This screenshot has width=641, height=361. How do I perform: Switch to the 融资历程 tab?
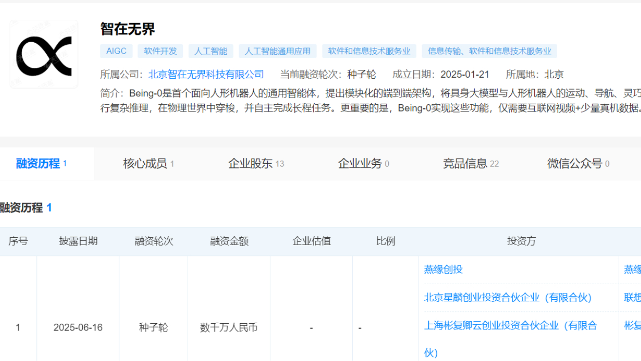[x=41, y=164]
